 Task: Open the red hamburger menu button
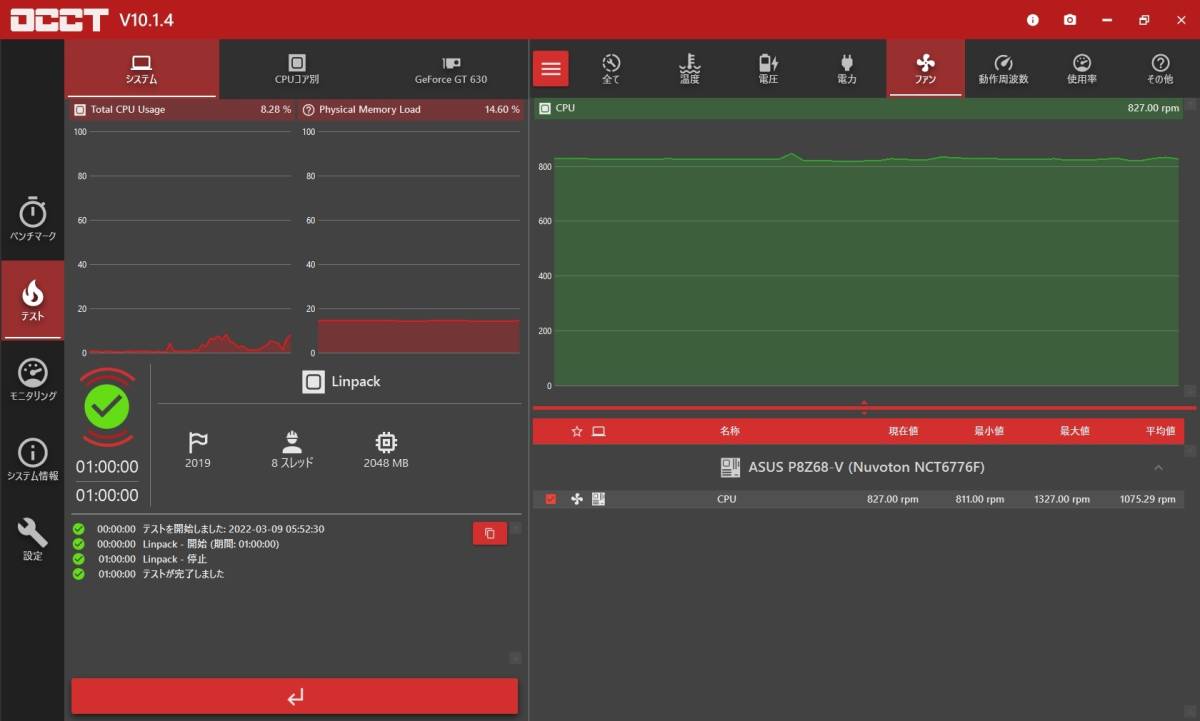pos(551,69)
